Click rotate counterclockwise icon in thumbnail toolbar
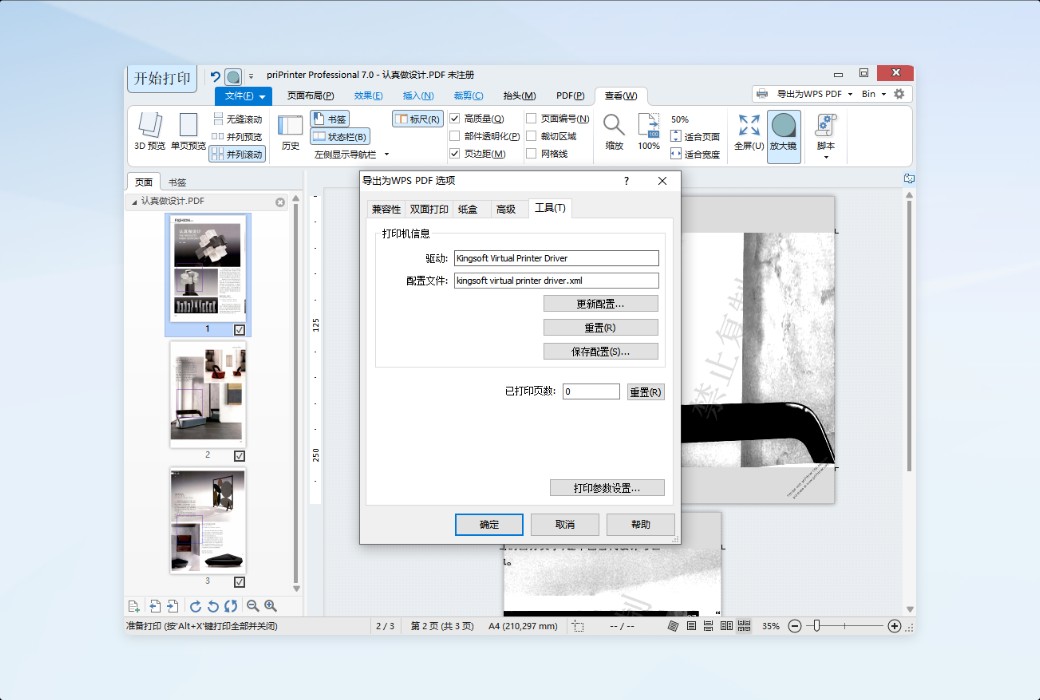This screenshot has height=700, width=1040. point(213,606)
